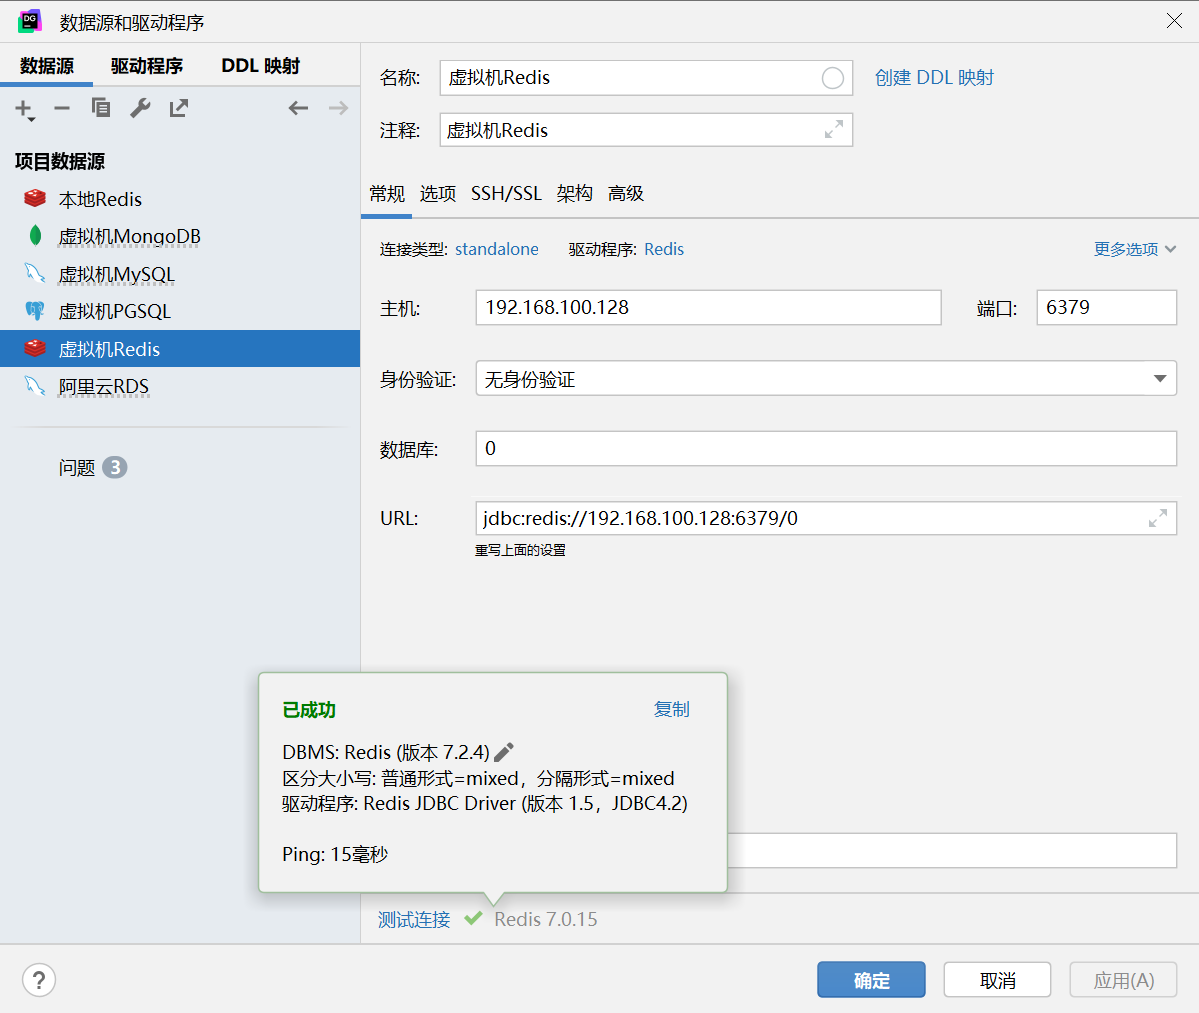Image resolution: width=1199 pixels, height=1013 pixels.
Task: Change driver via the Redis link
Action: tap(664, 249)
